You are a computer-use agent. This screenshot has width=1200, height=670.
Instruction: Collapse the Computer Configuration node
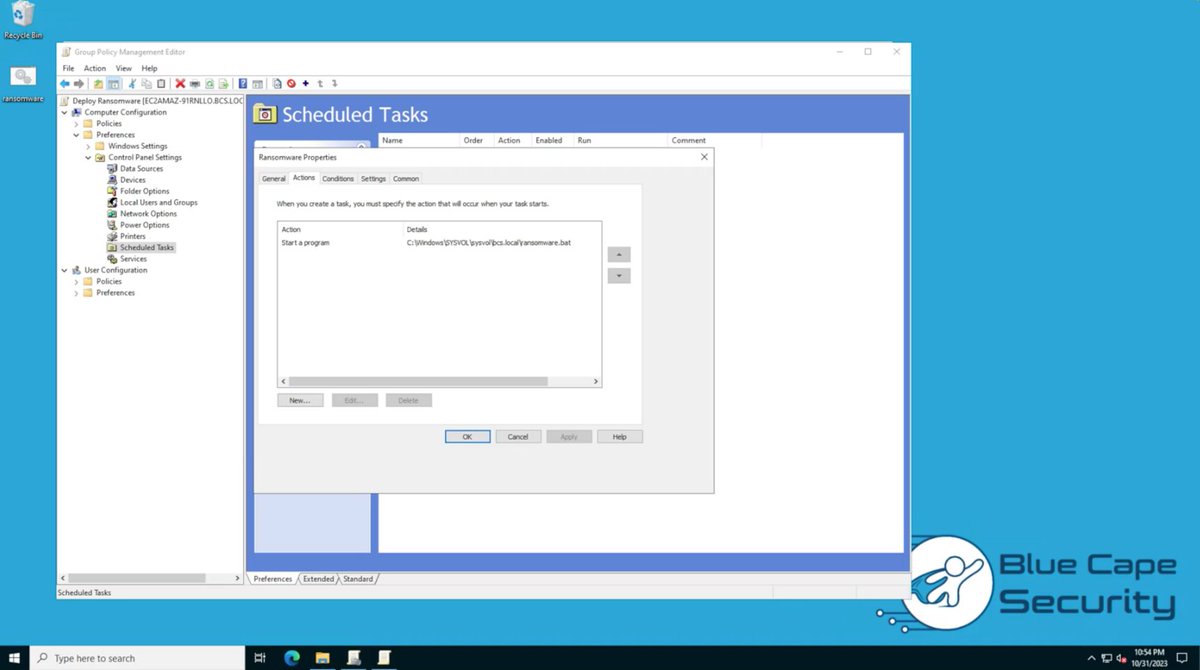(65, 112)
